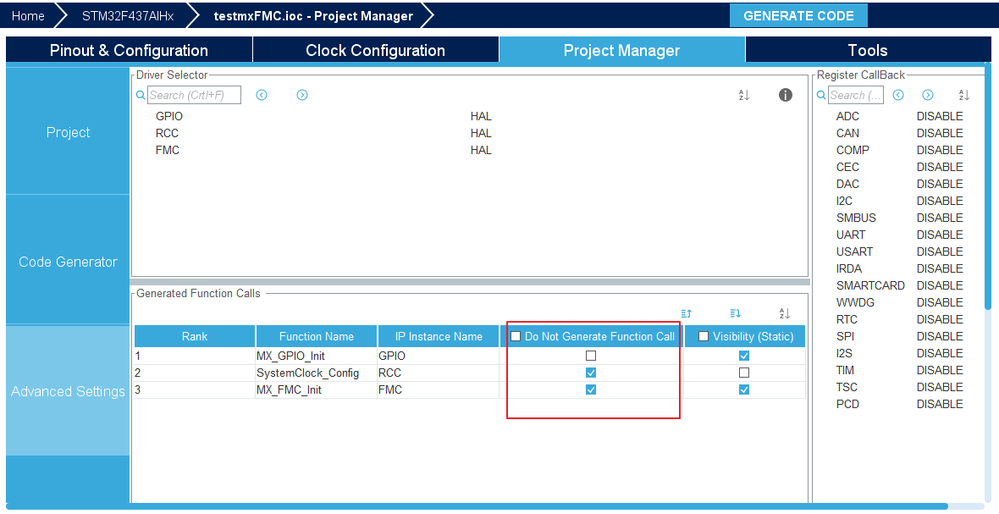999x514 pixels.
Task: Go to Home breadcrumb
Action: 28,16
